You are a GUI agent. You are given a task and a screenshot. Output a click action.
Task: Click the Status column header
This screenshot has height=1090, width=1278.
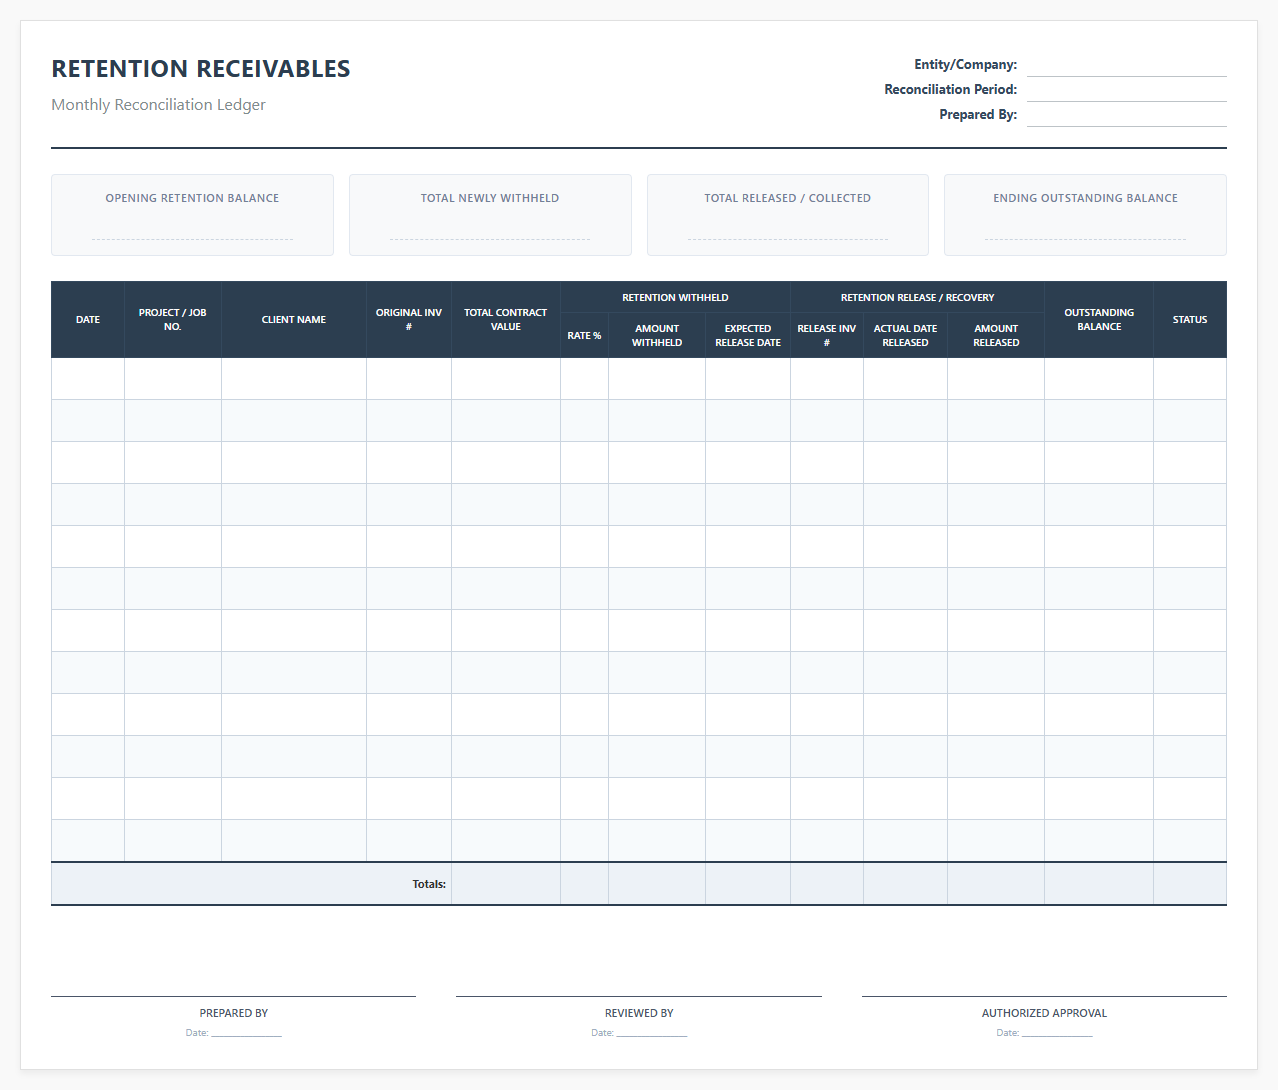(1190, 320)
